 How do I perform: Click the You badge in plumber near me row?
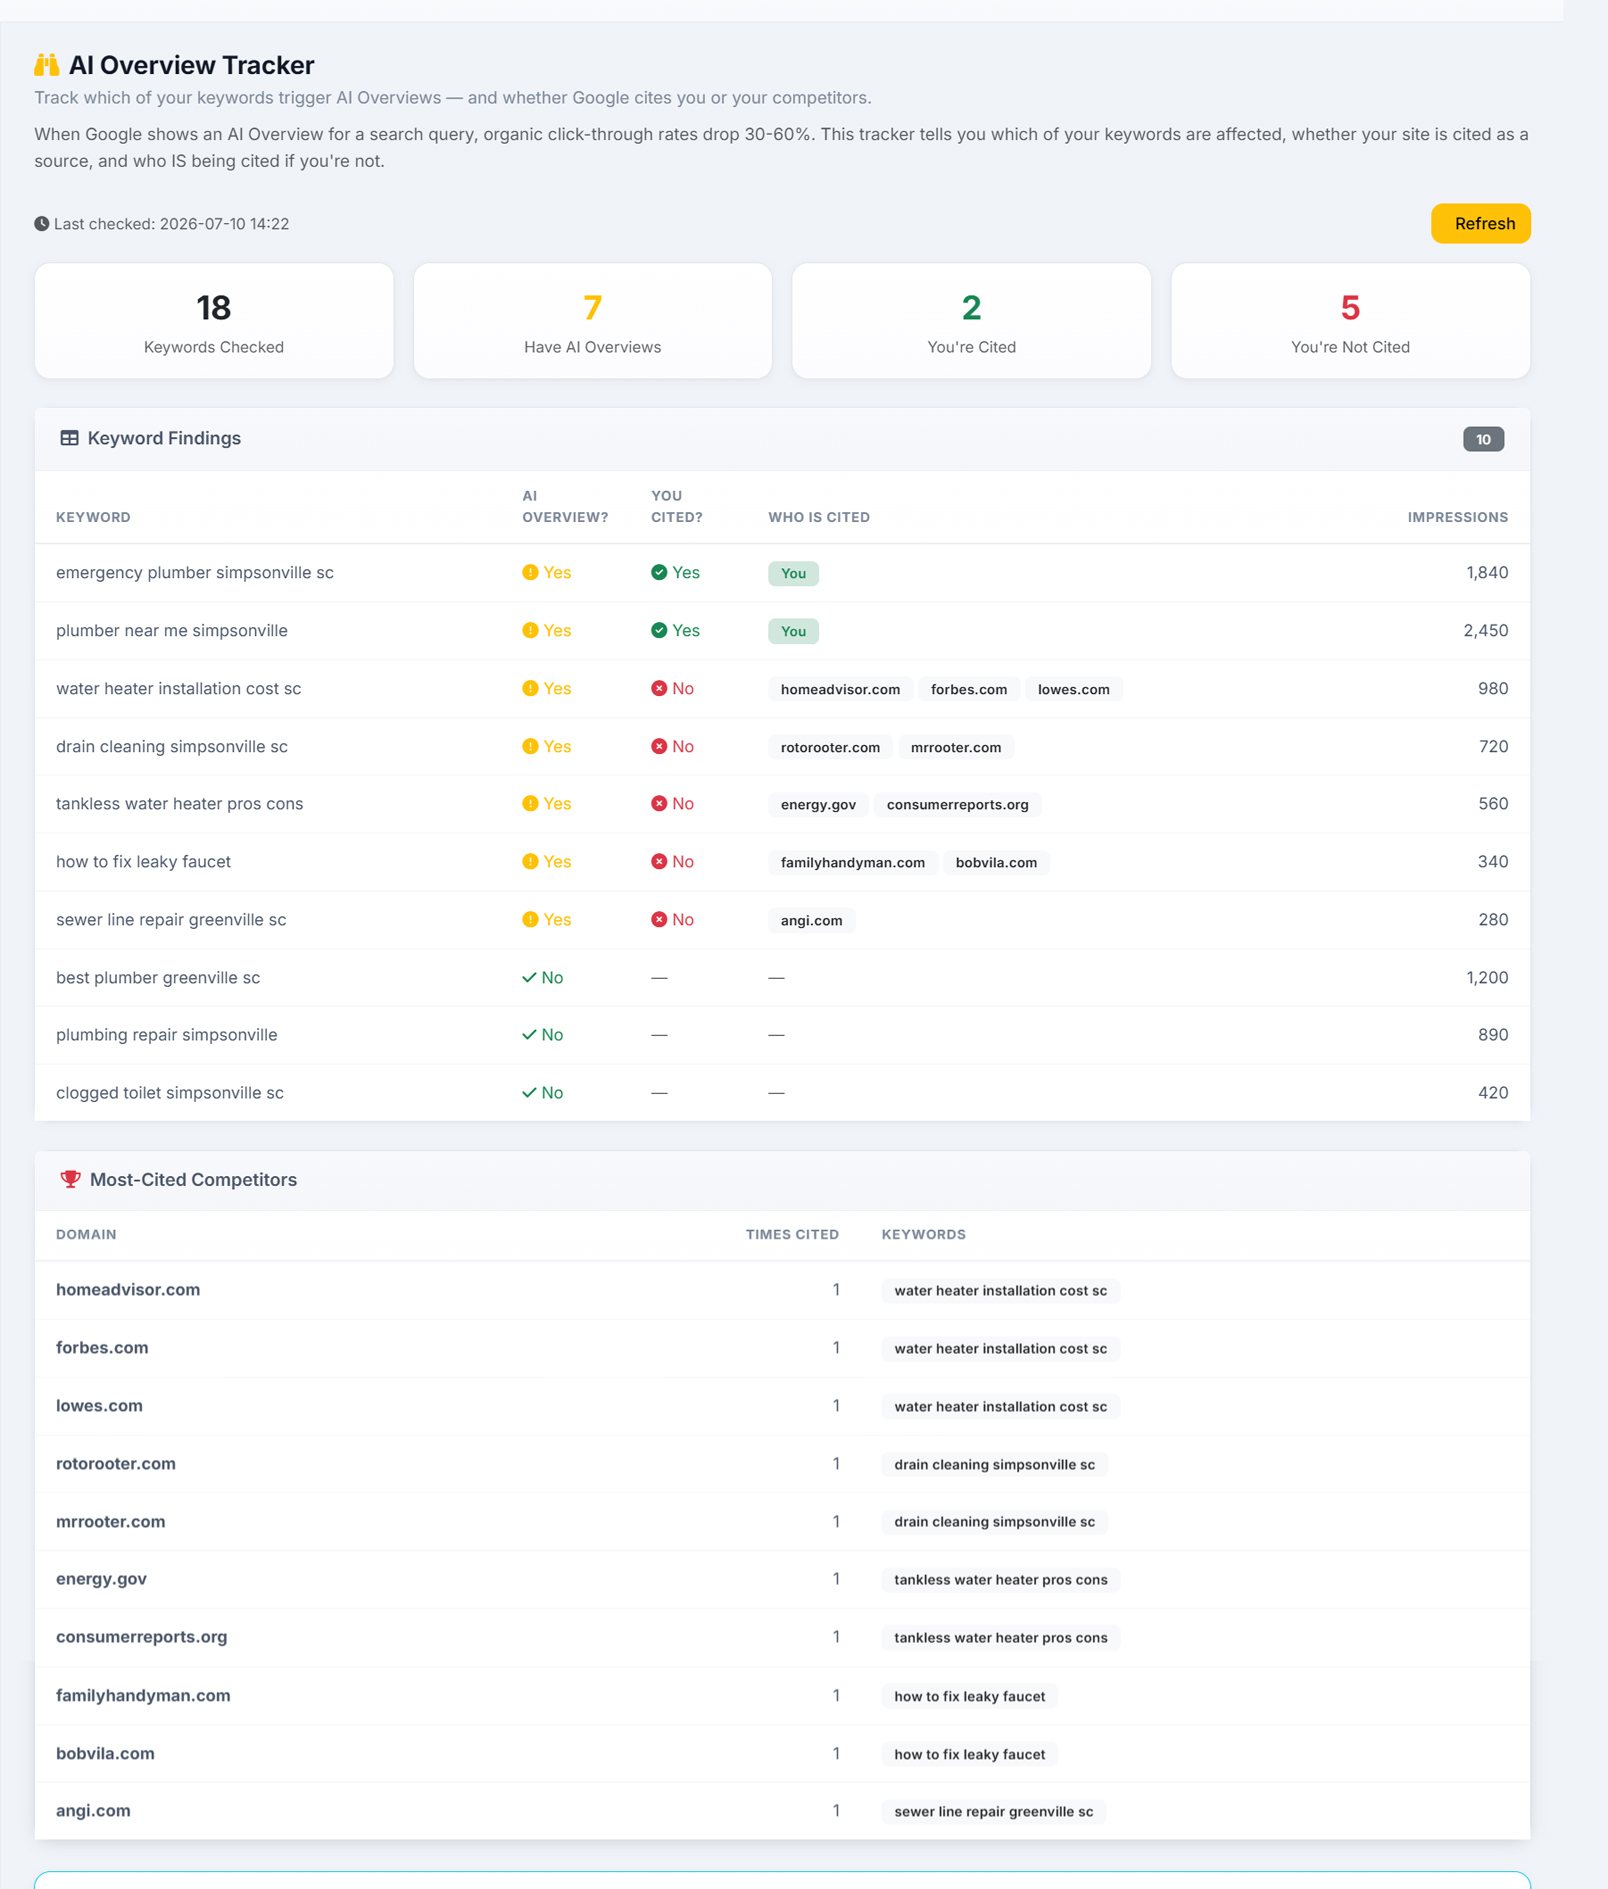[793, 631]
